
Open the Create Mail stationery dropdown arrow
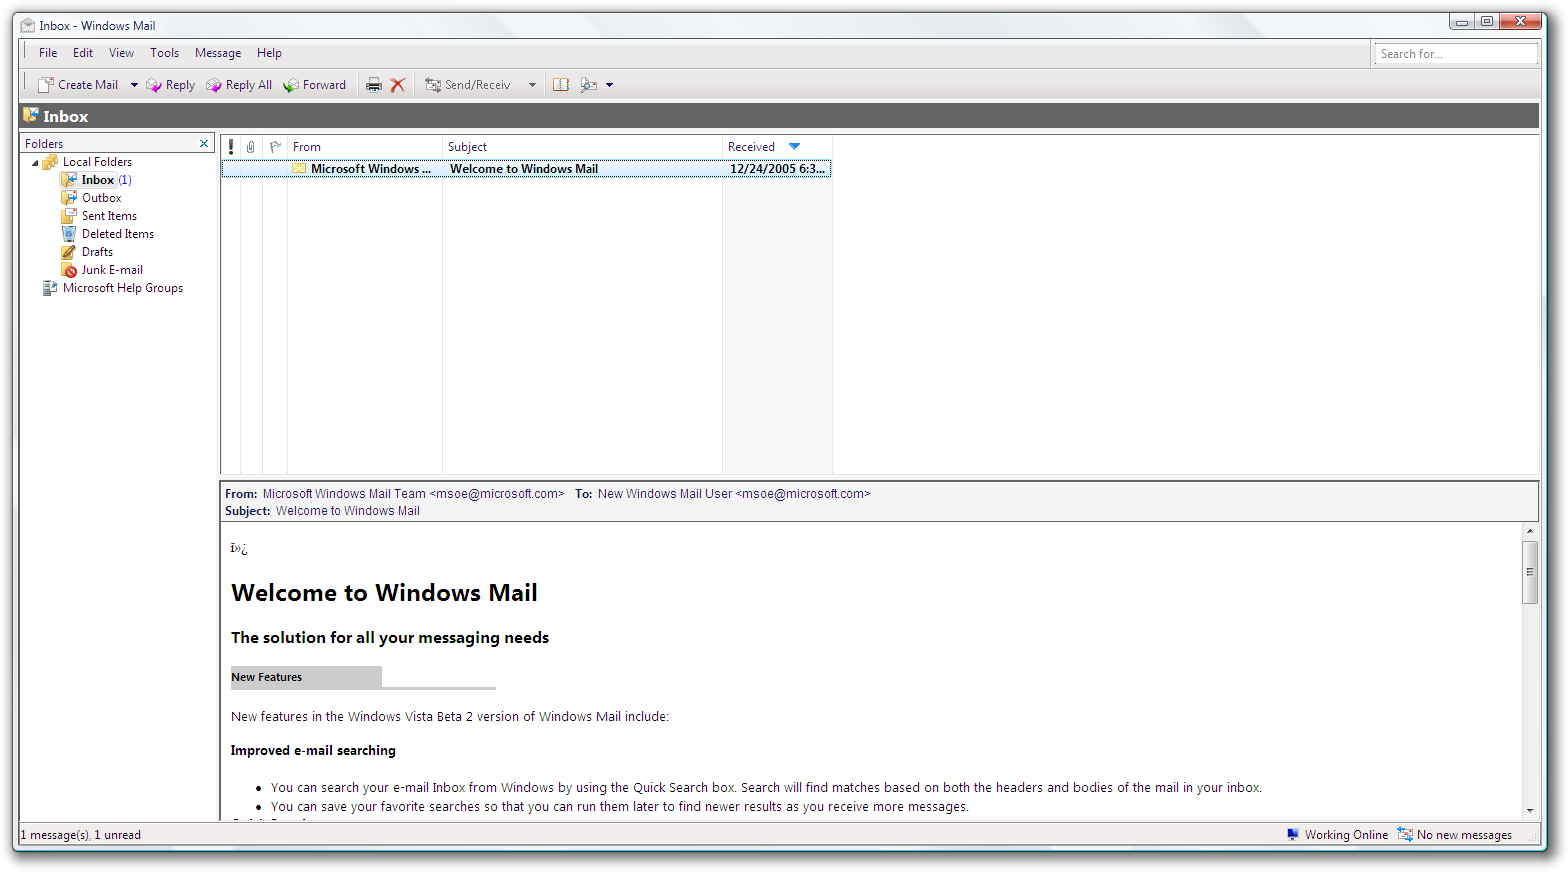(x=134, y=85)
